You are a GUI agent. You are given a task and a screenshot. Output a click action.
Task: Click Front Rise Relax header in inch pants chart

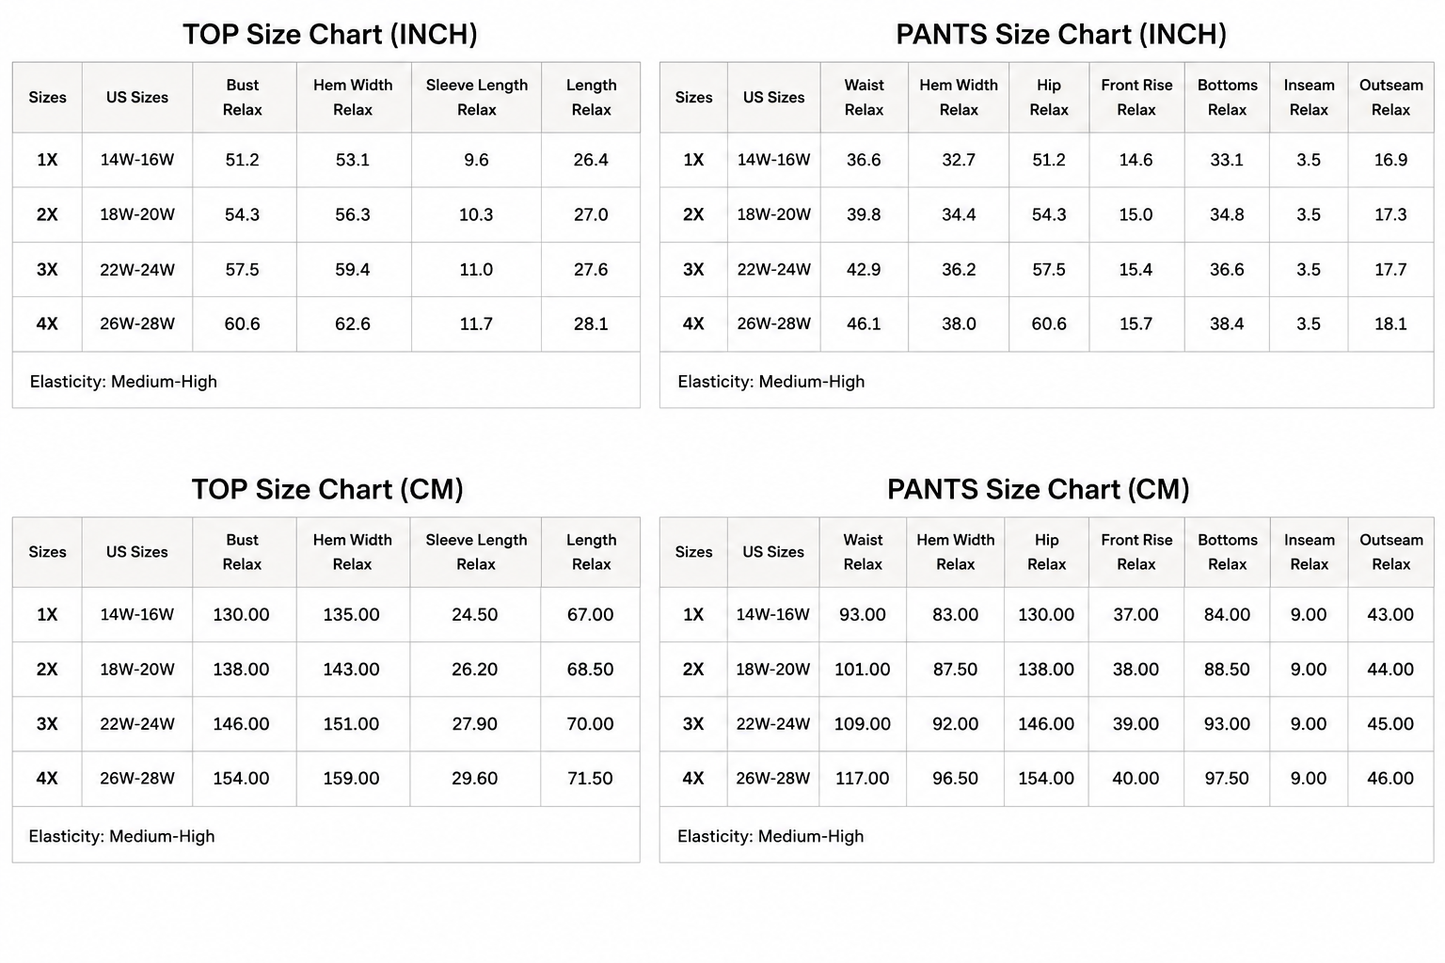coord(1136,97)
